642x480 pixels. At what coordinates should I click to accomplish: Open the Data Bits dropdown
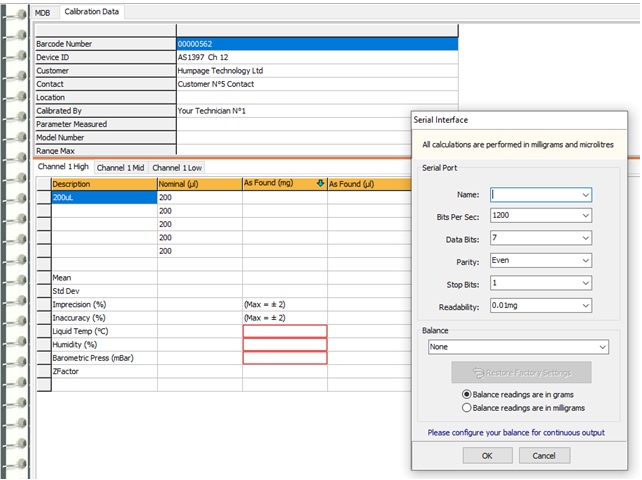click(x=585, y=238)
